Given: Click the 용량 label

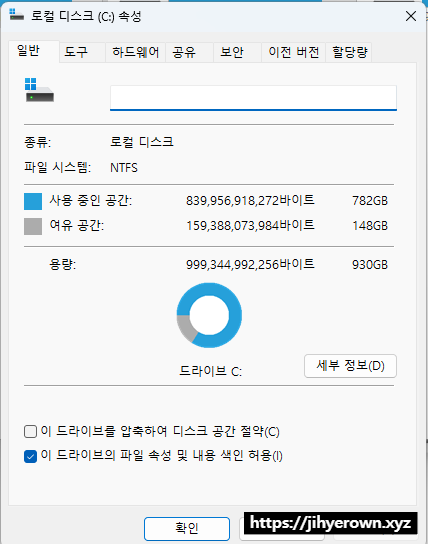Looking at the screenshot, I should (x=63, y=265).
